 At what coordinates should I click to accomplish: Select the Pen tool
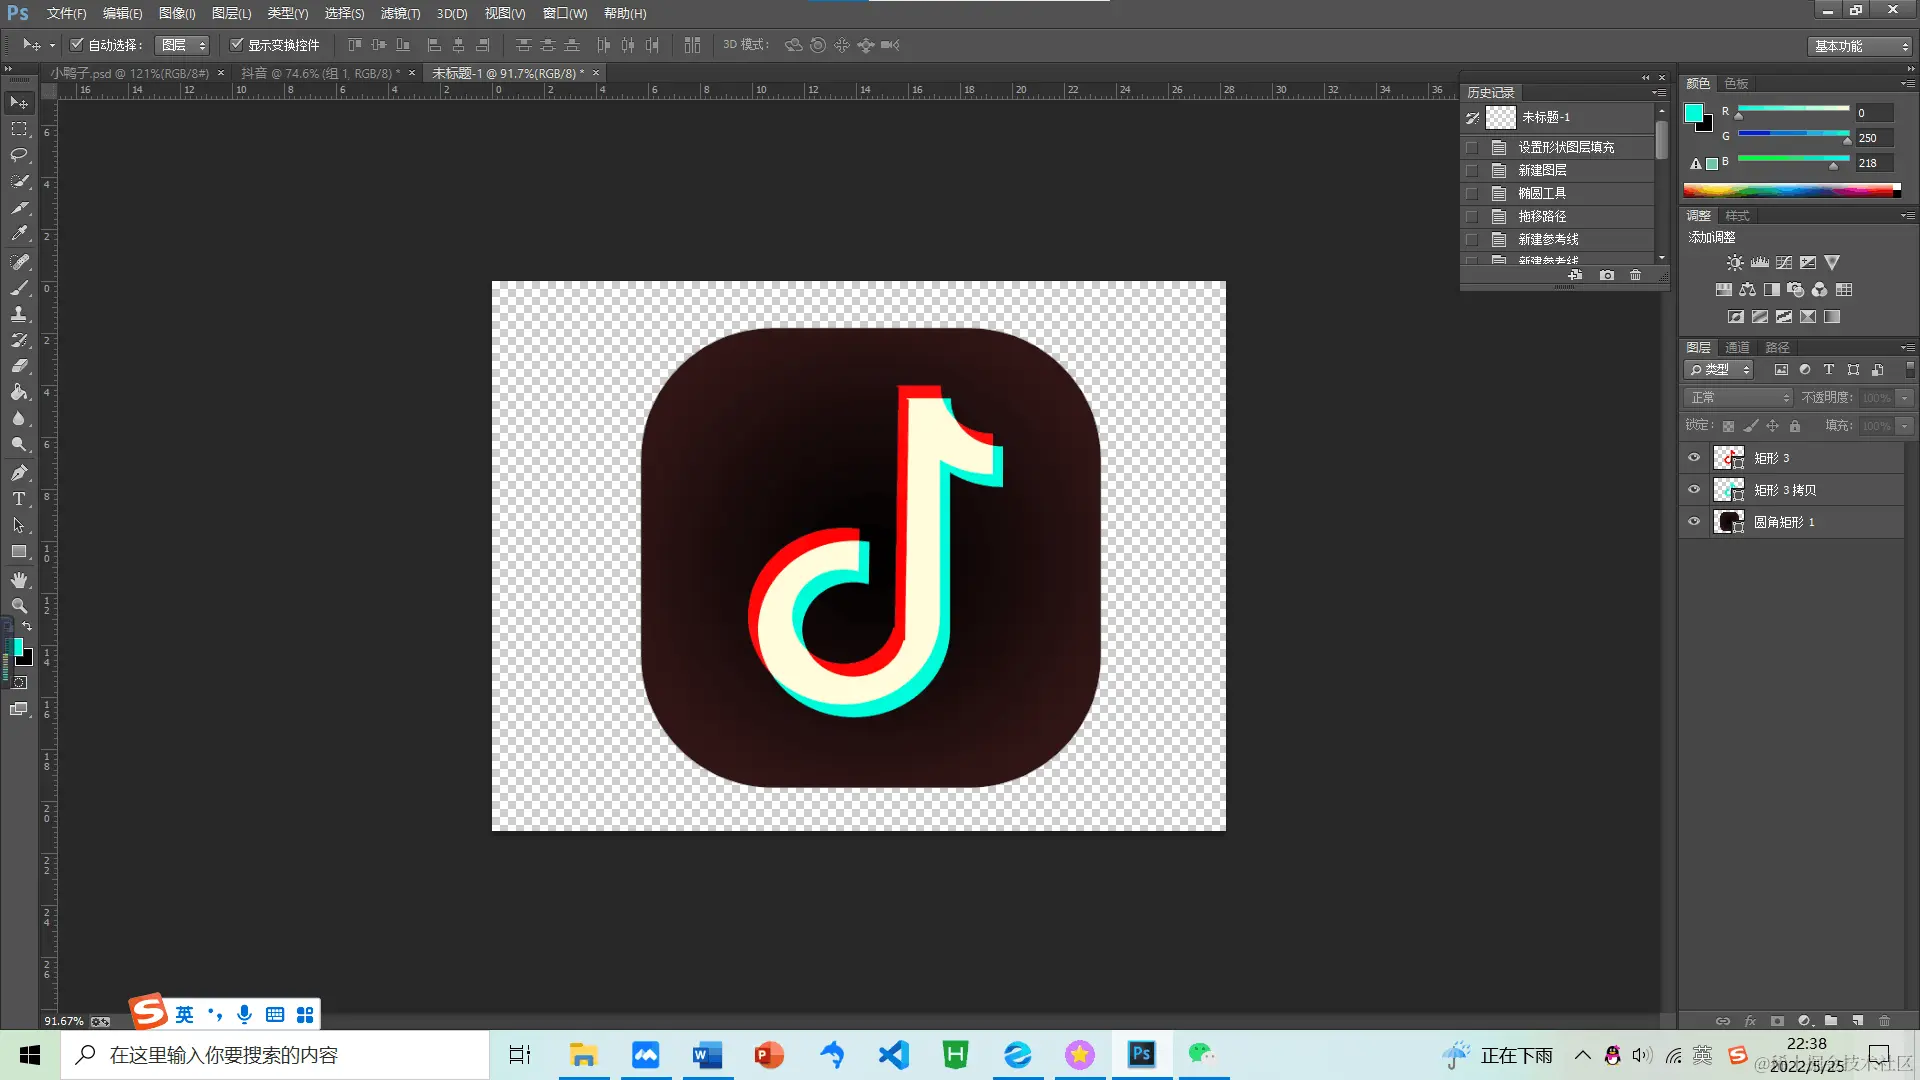click(19, 472)
